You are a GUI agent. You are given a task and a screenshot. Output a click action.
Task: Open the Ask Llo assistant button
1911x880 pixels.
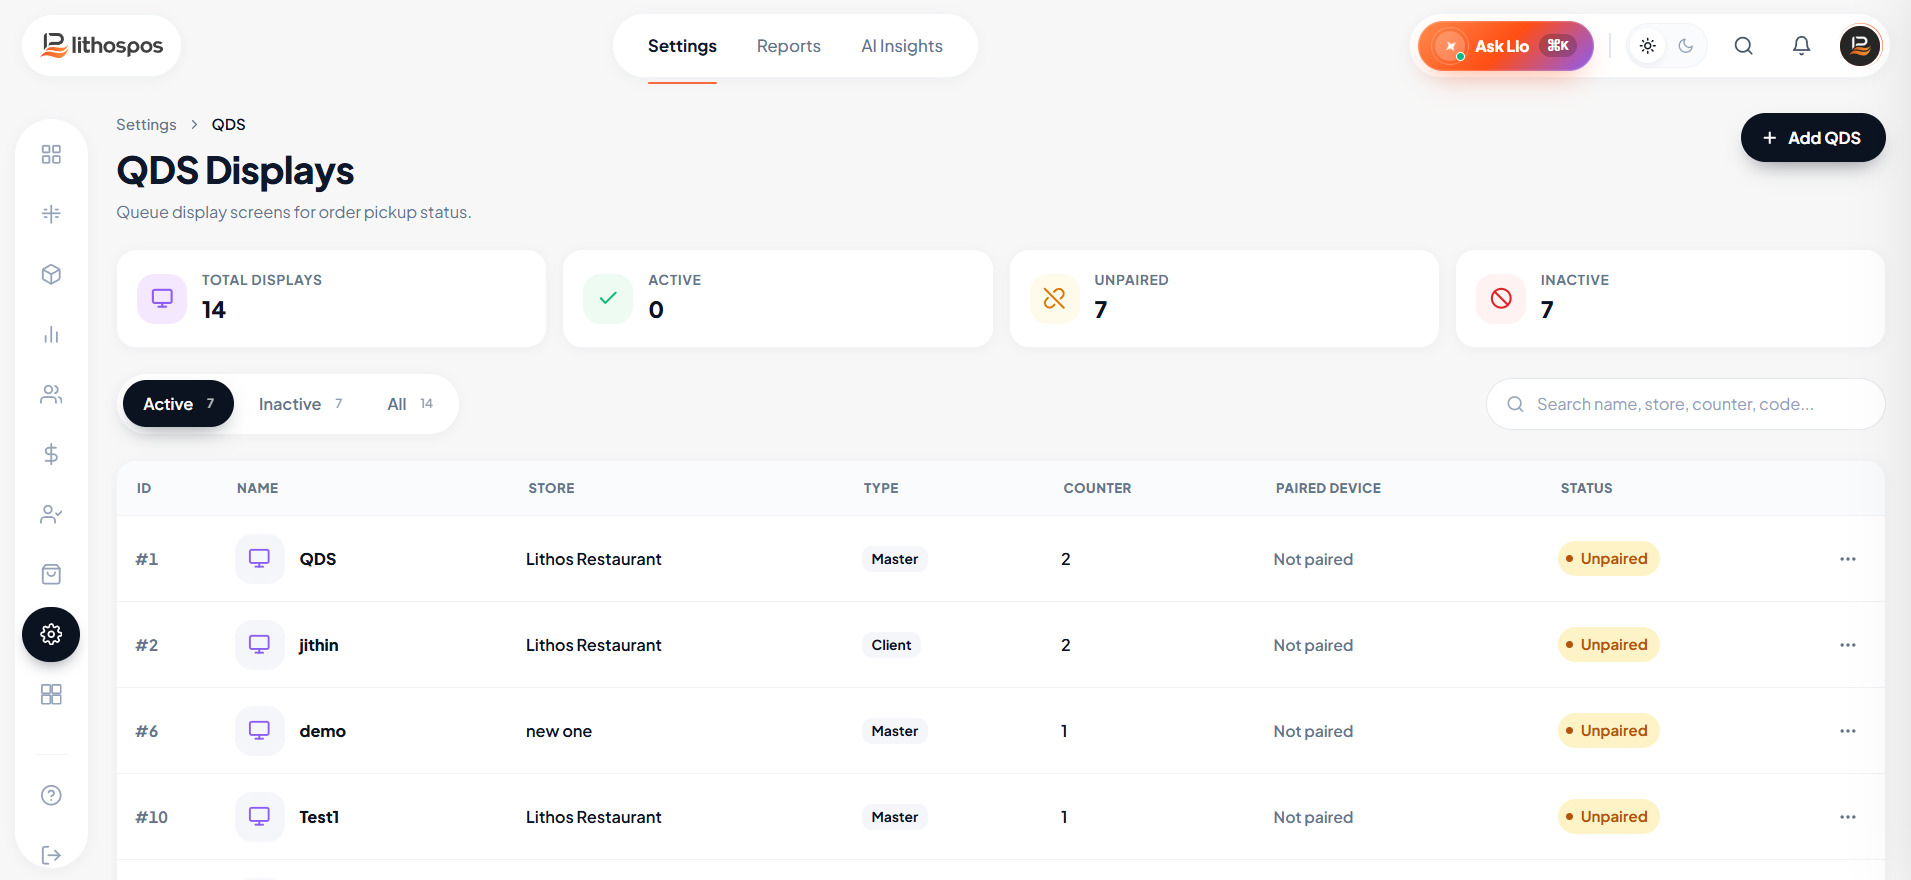(x=1505, y=46)
